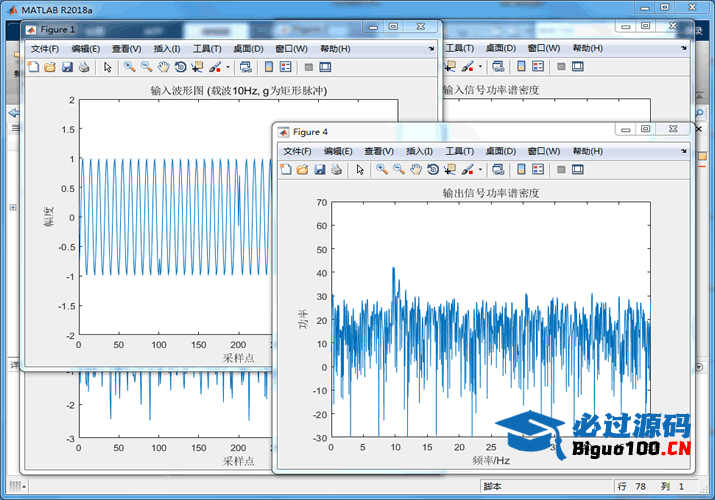Screen dimensions: 715x500
Task: Open file icon in Figure 4 toolbar
Action: 302,170
